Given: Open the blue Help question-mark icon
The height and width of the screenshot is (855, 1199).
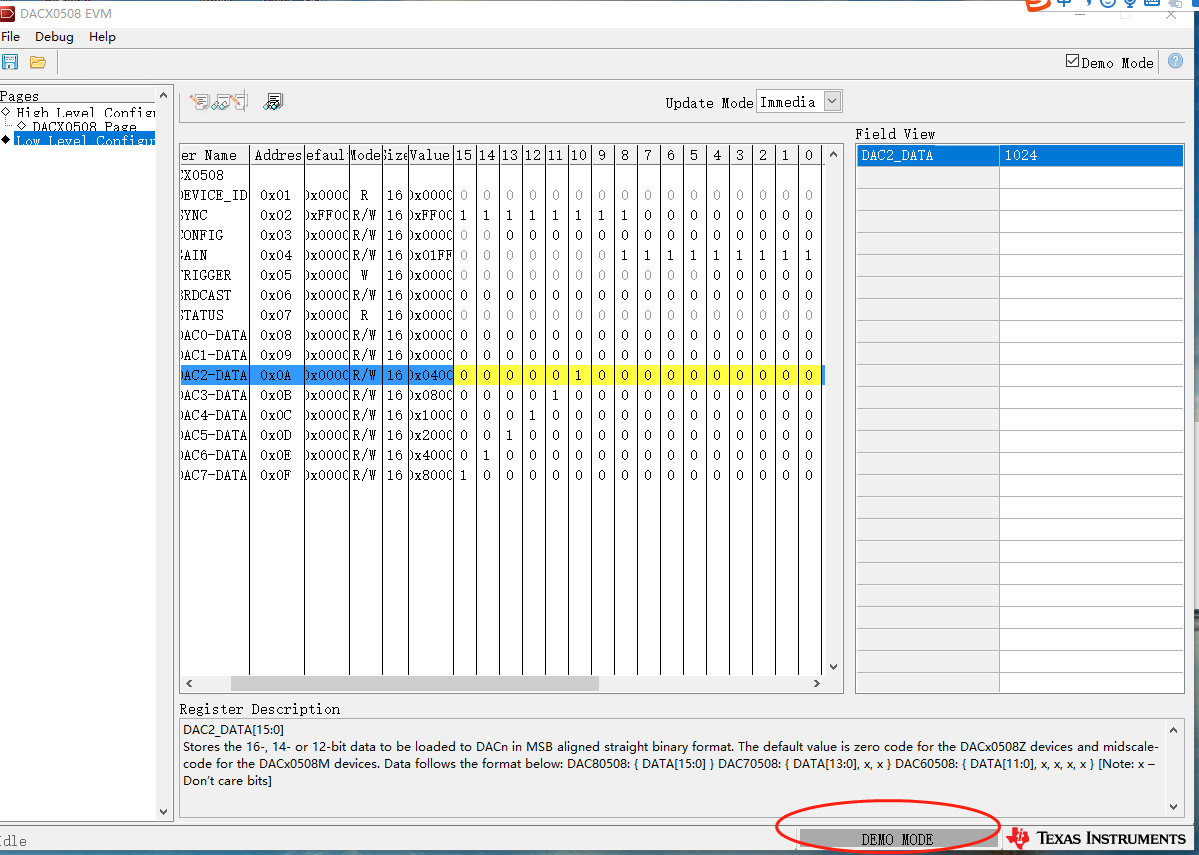Looking at the screenshot, I should tap(1175, 61).
